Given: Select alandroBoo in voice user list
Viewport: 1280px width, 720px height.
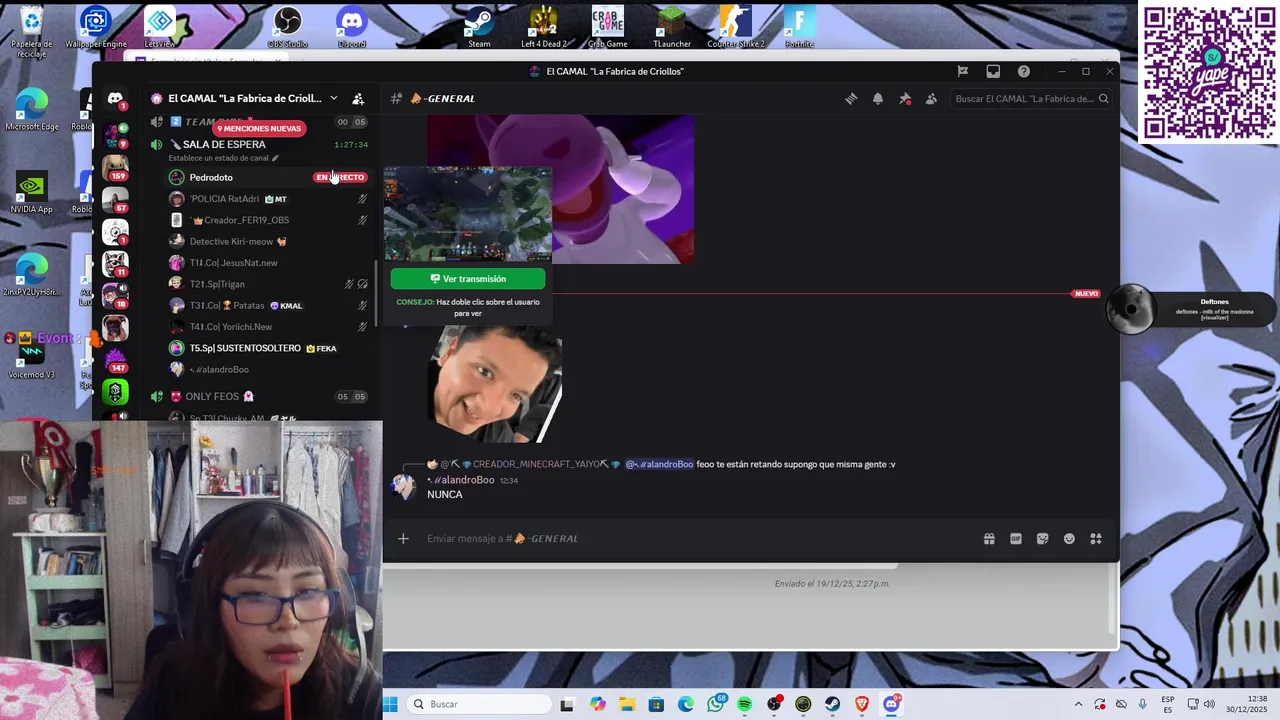Looking at the screenshot, I should pyautogui.click(x=219, y=369).
